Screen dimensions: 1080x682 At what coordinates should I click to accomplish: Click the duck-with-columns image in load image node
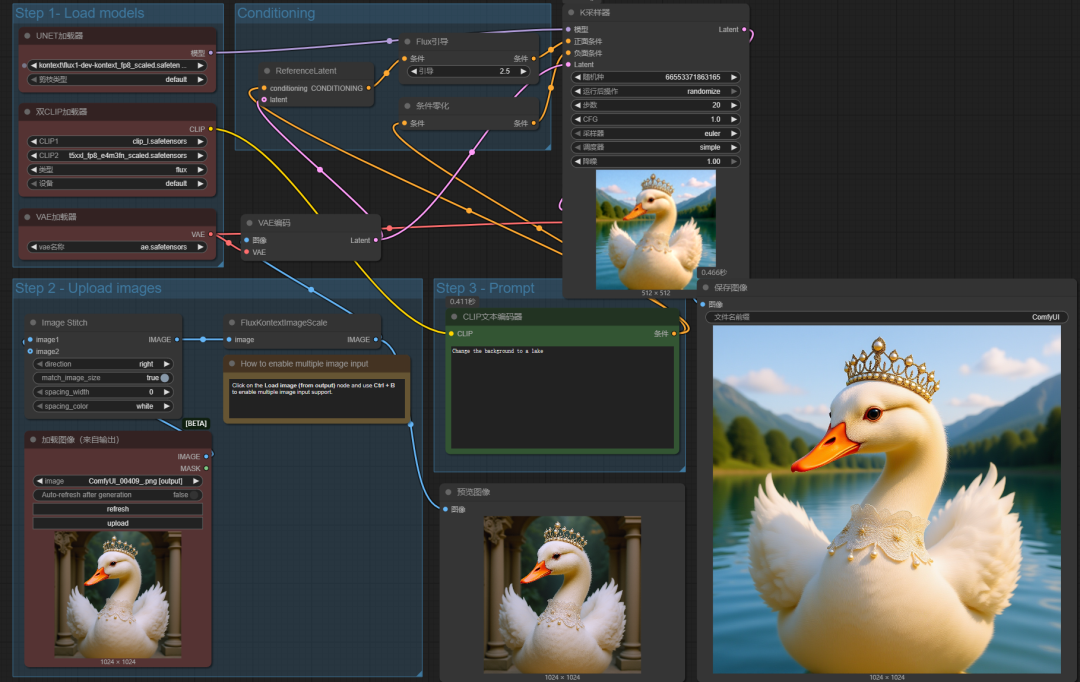point(118,594)
